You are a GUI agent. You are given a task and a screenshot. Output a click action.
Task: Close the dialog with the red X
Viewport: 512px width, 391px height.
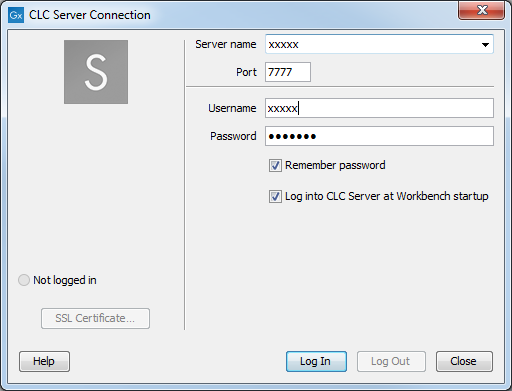[482, 10]
